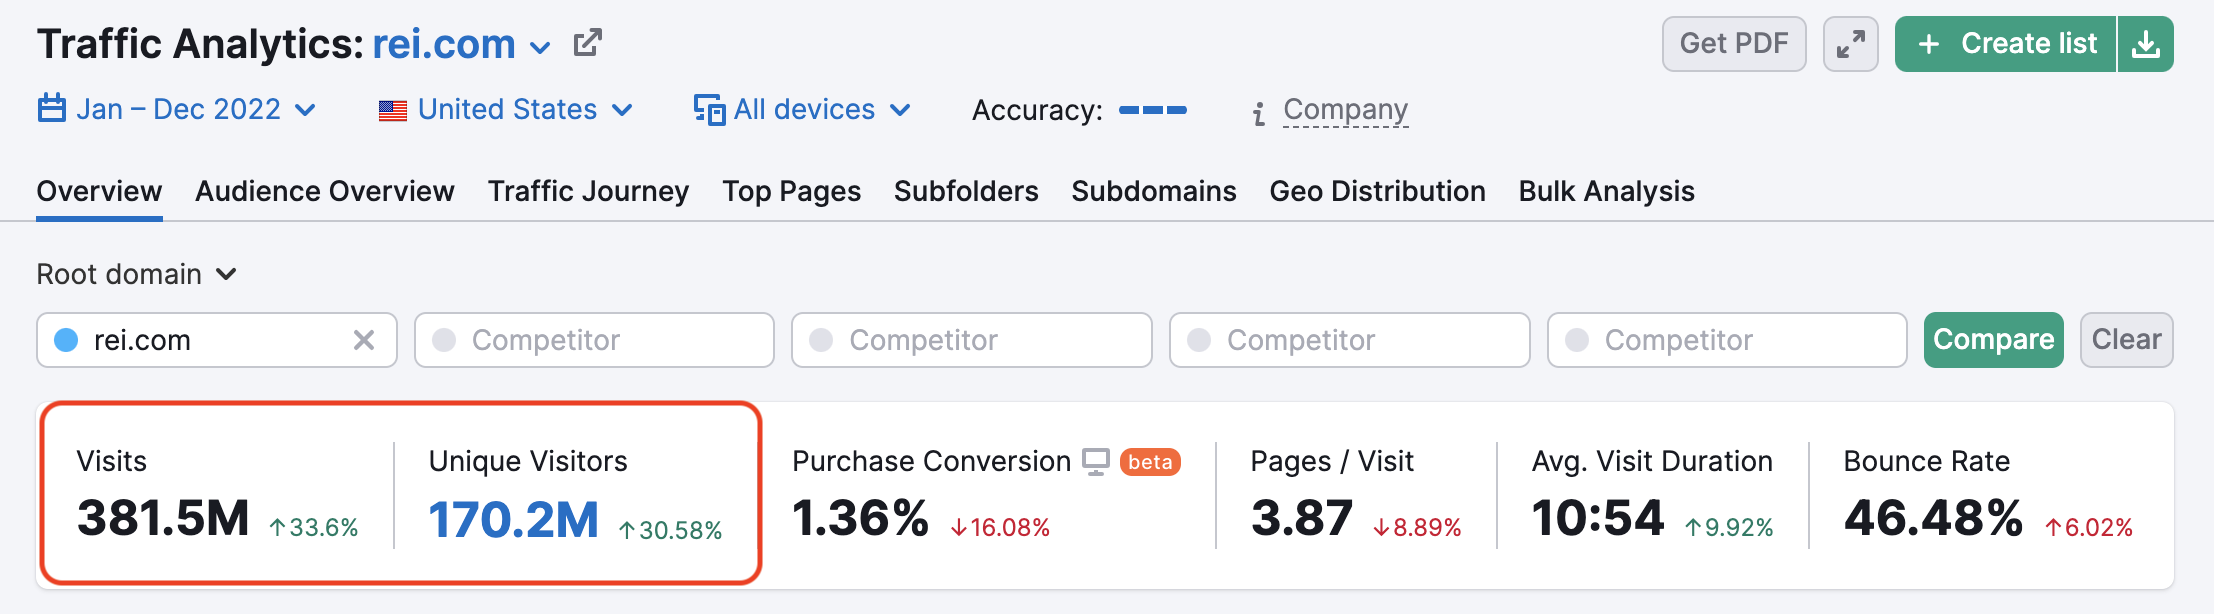Click desktop monitor icon beside Purchase Conversion
The height and width of the screenshot is (614, 2214).
1096,462
